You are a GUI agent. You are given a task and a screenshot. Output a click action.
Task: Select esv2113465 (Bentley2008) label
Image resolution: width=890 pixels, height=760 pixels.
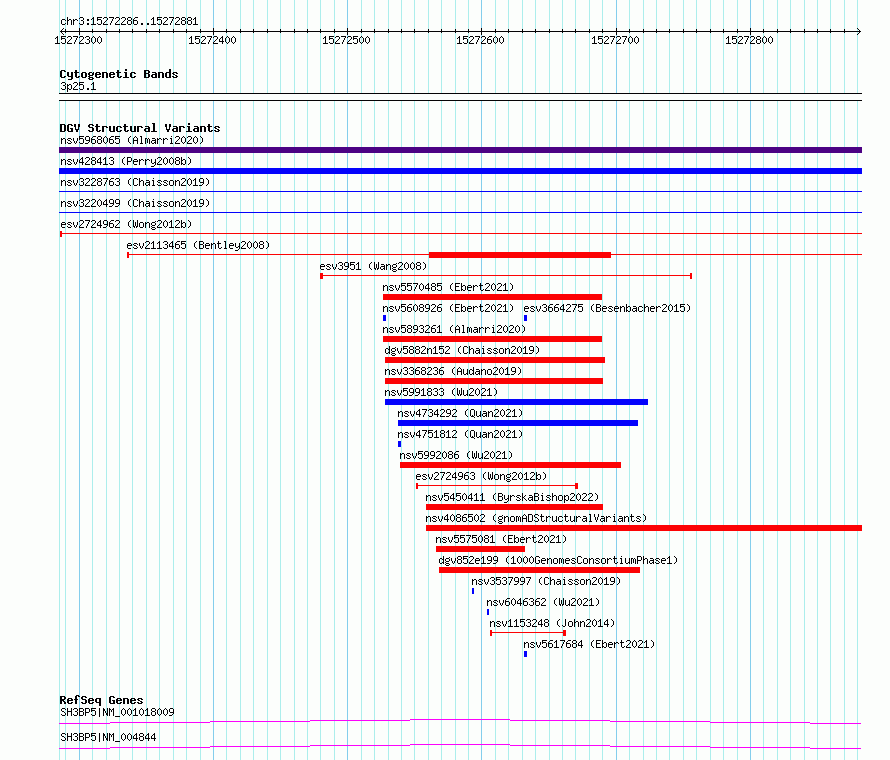198,245
